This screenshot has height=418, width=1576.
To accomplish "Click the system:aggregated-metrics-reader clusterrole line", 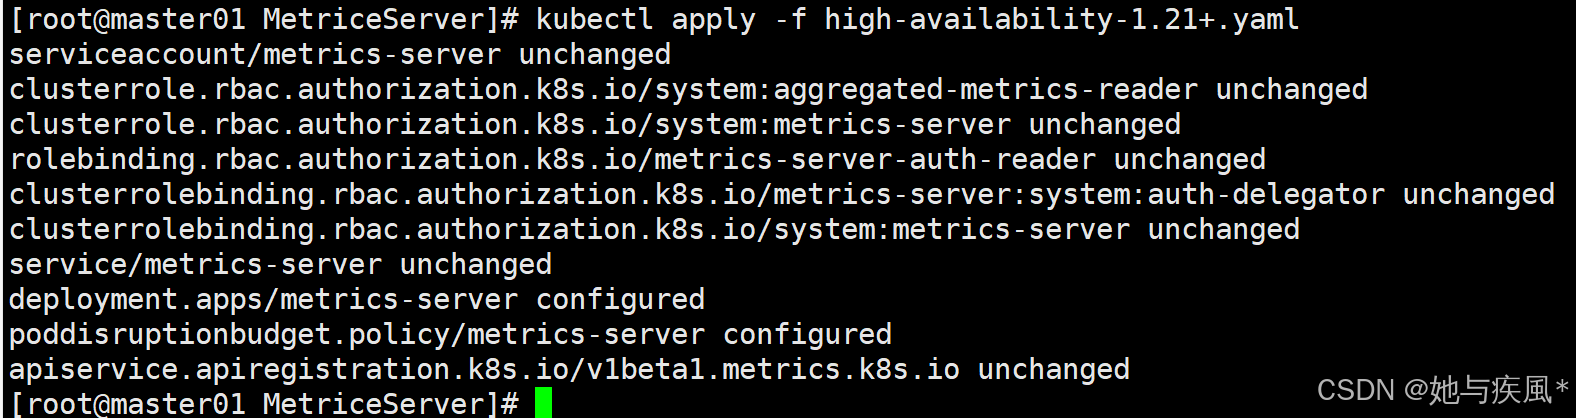I will (x=688, y=89).
